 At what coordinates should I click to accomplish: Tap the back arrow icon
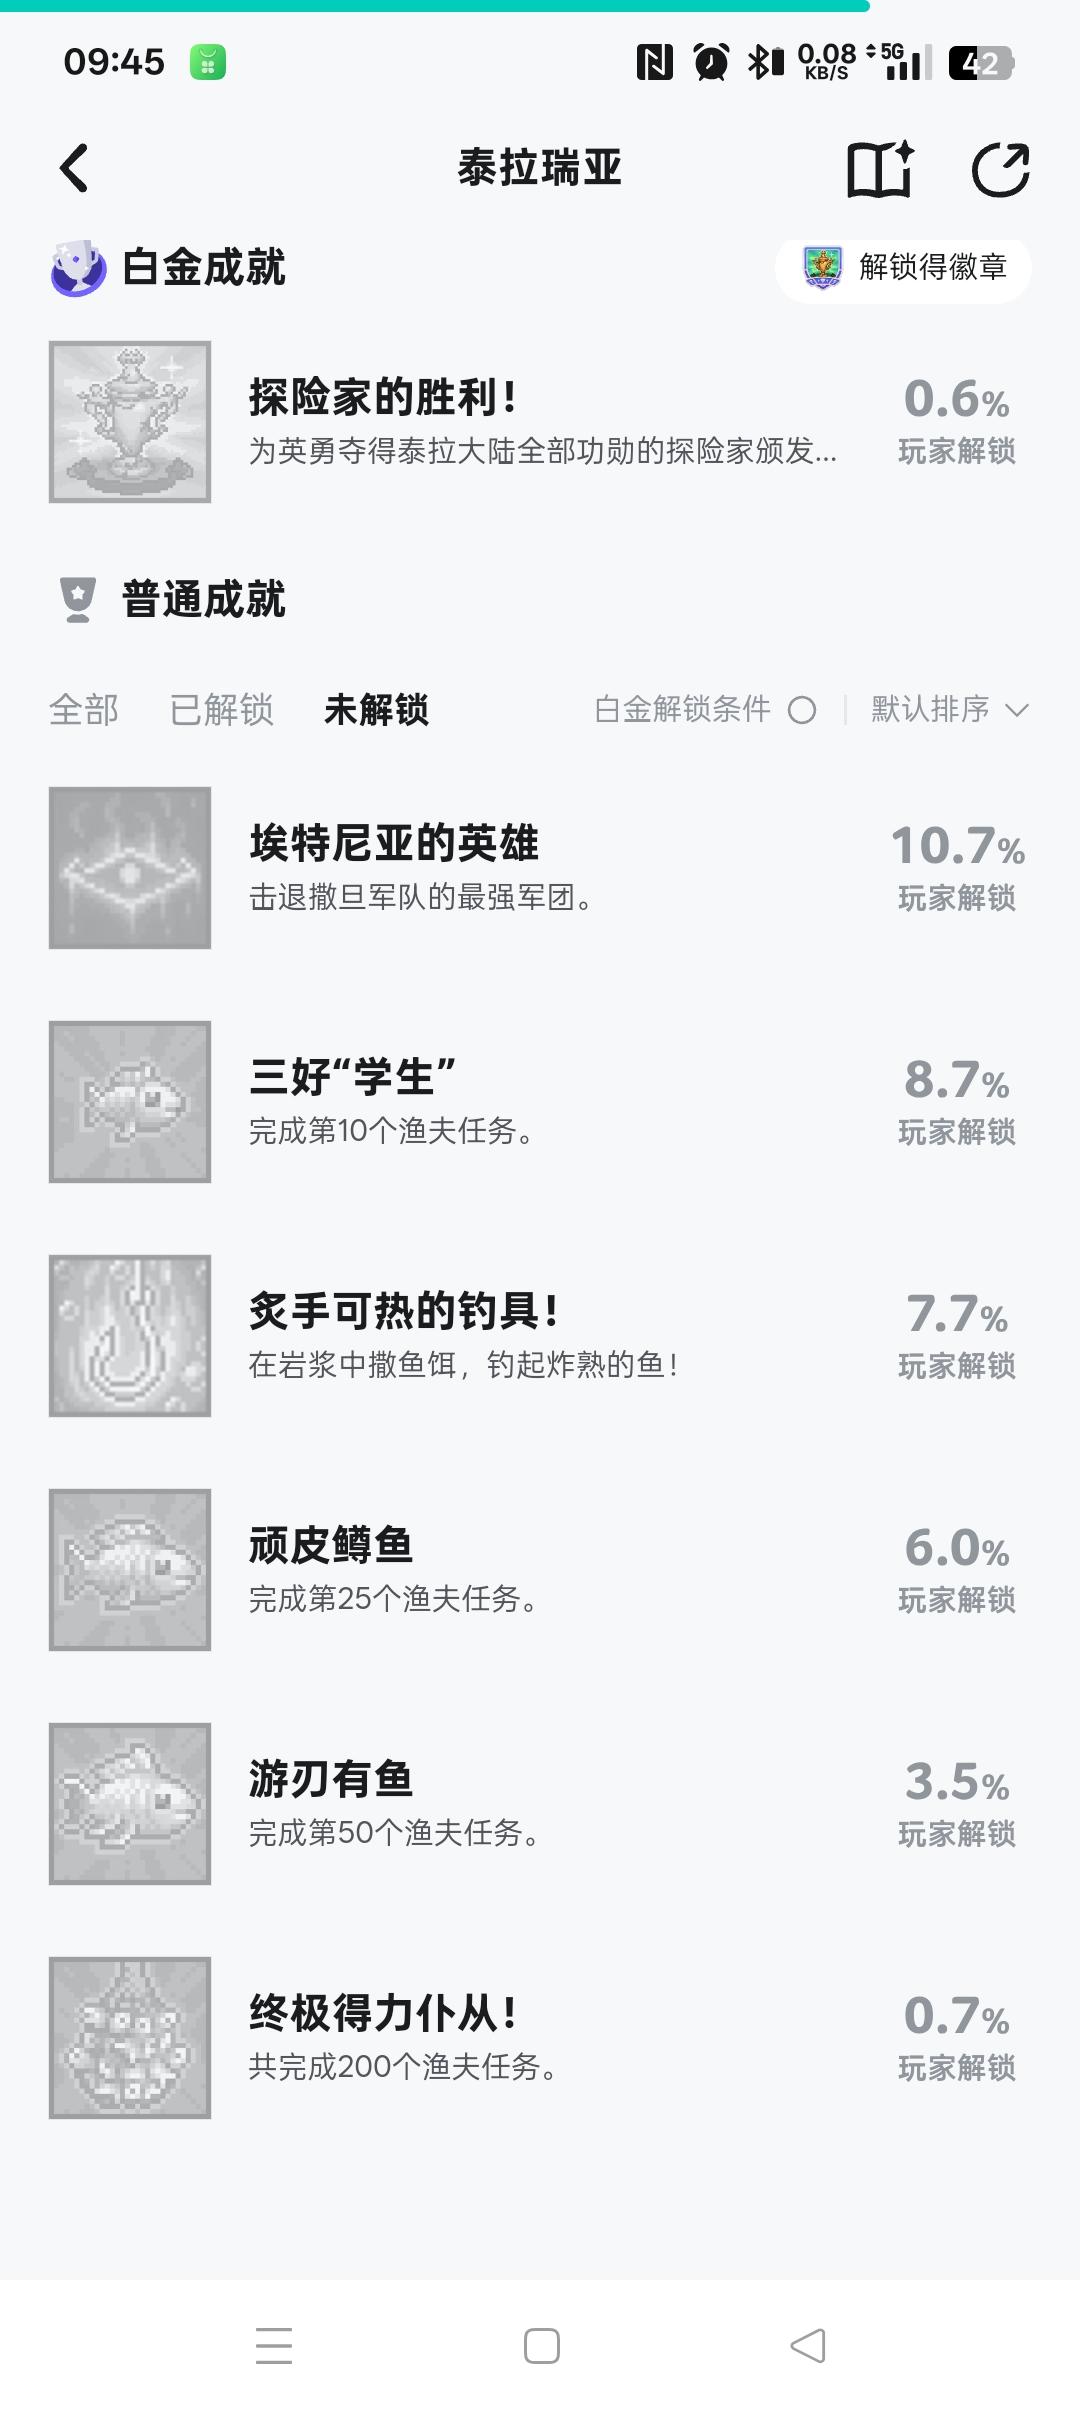[75, 168]
